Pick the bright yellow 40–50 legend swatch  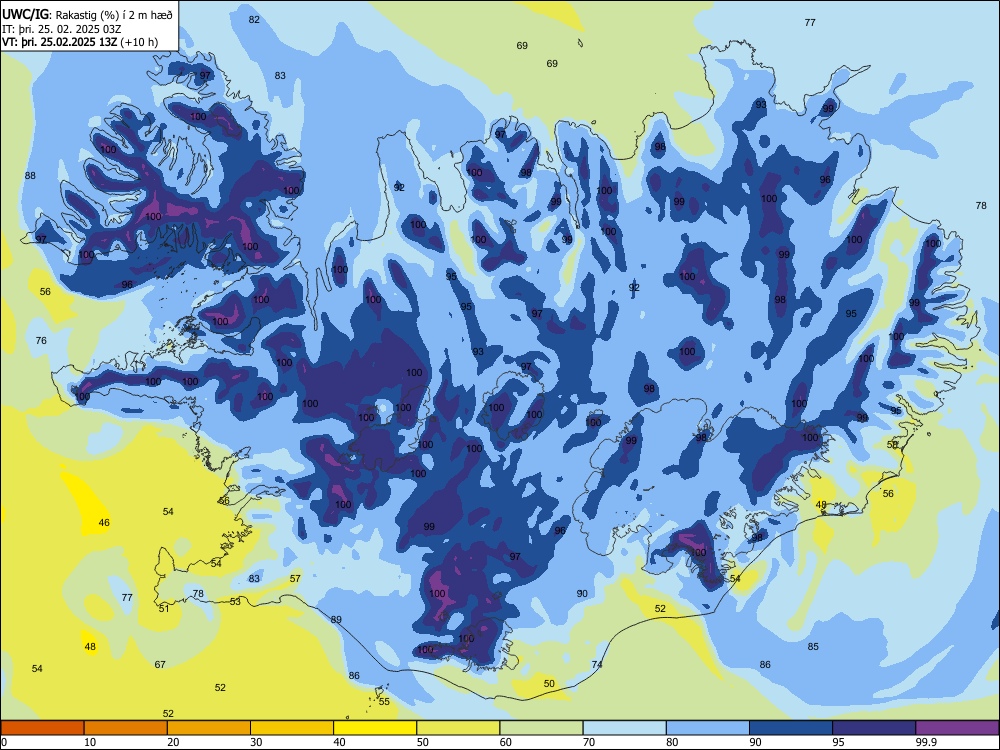coord(375,728)
